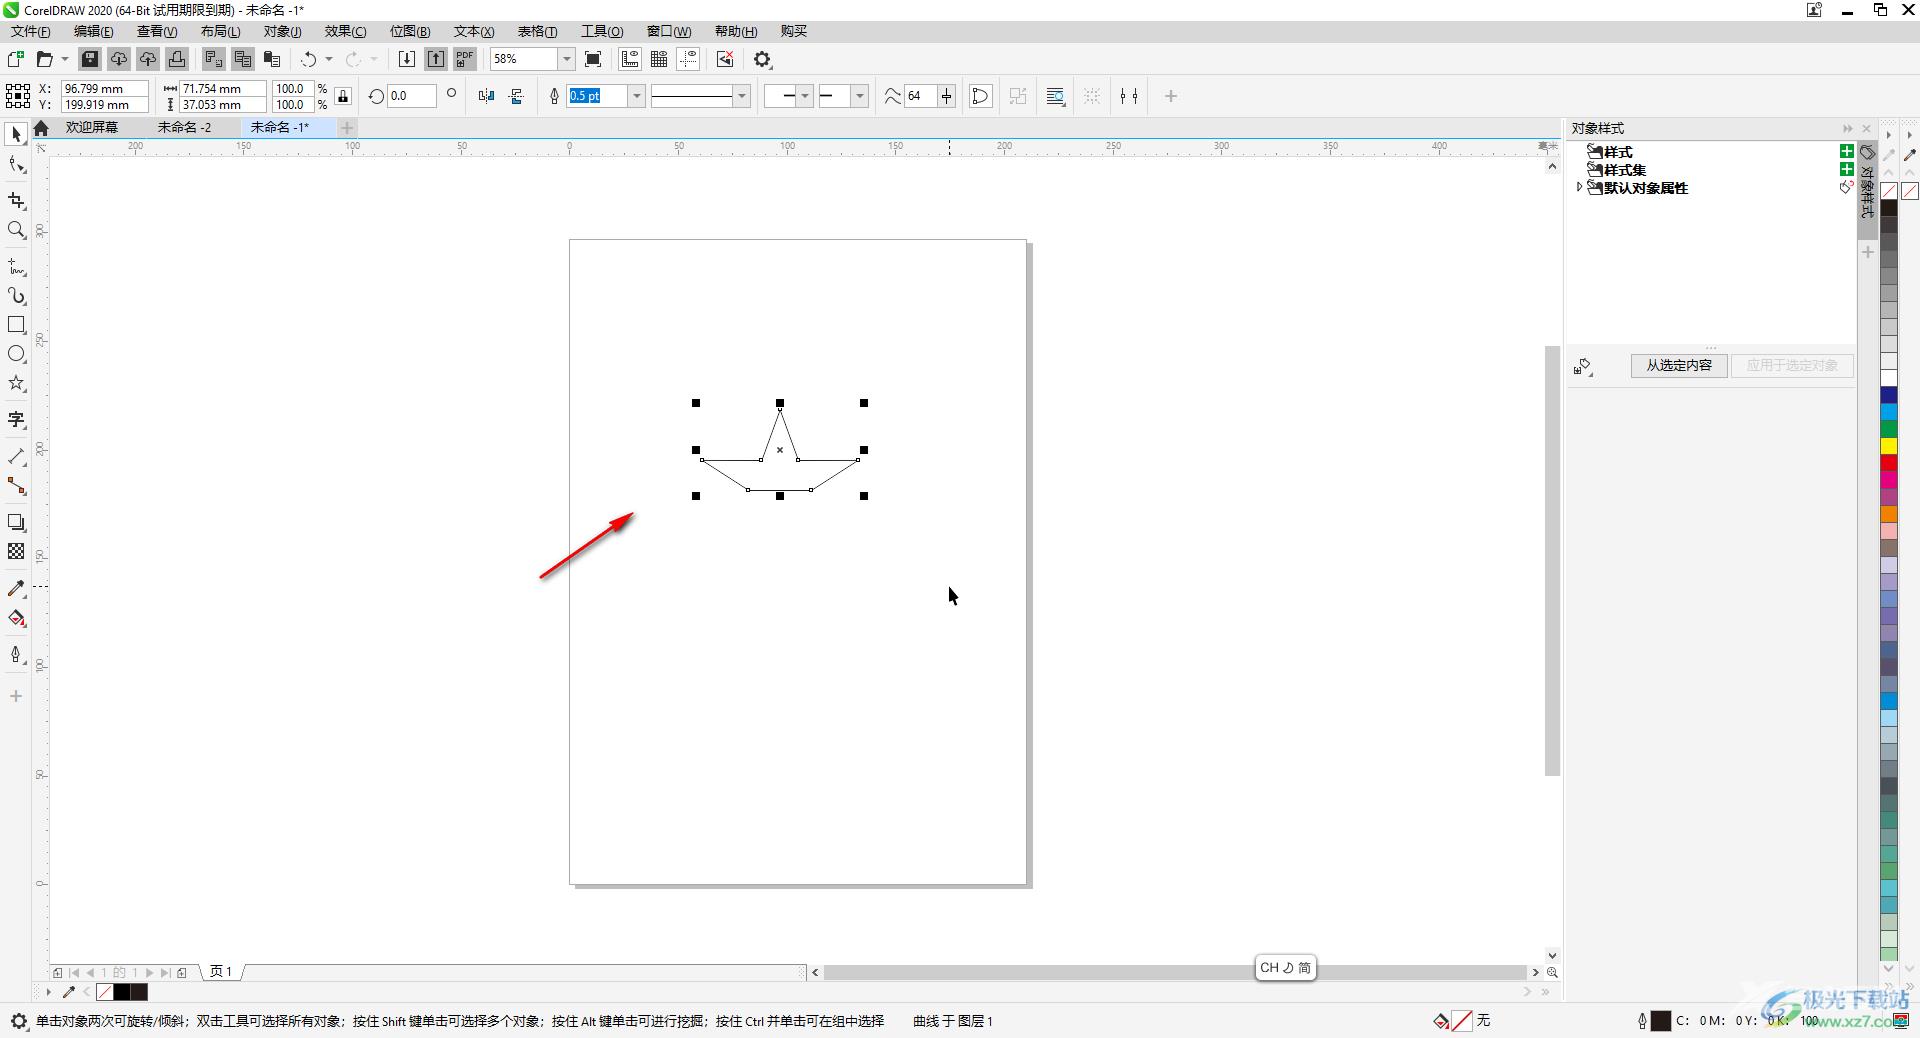Viewport: 1920px width, 1038px height.
Task: Toggle show rulers button
Action: (x=630, y=59)
